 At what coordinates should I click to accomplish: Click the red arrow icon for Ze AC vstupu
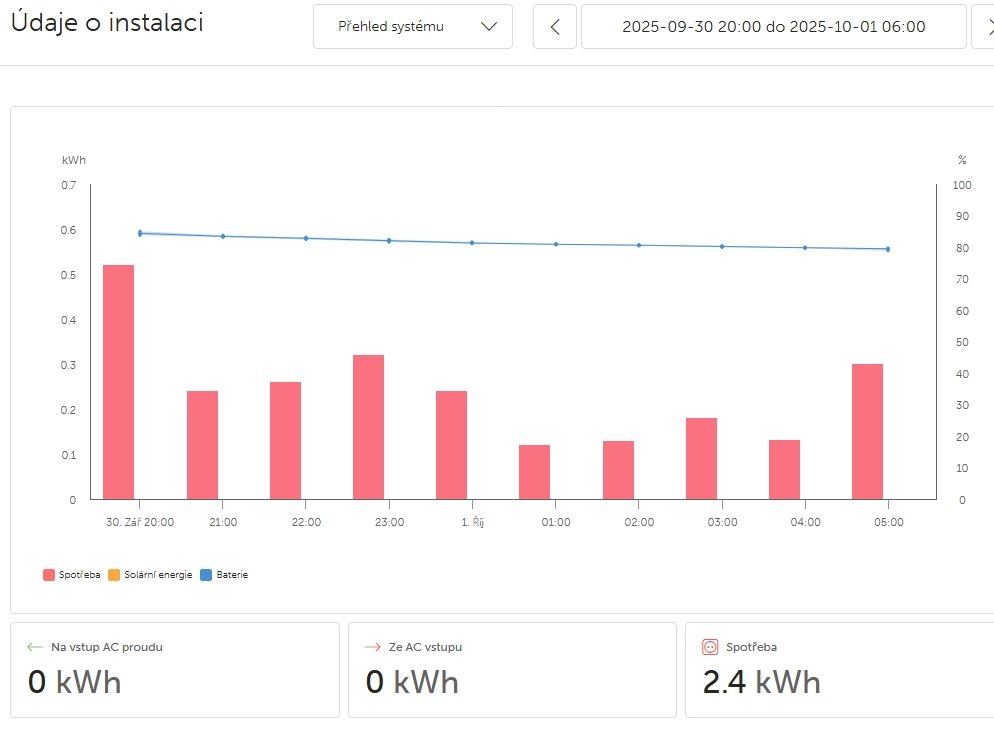coord(373,647)
